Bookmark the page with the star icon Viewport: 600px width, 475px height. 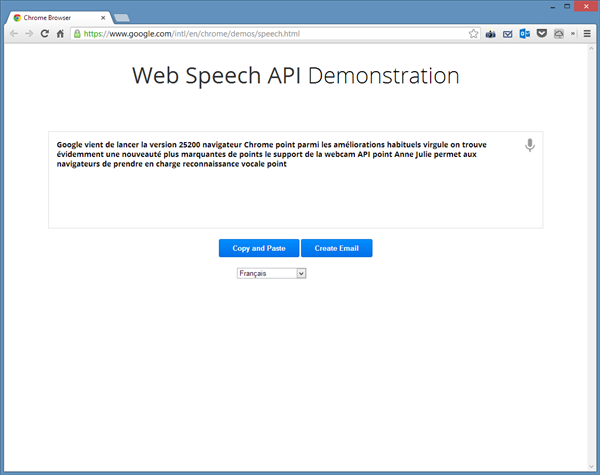tap(473, 33)
